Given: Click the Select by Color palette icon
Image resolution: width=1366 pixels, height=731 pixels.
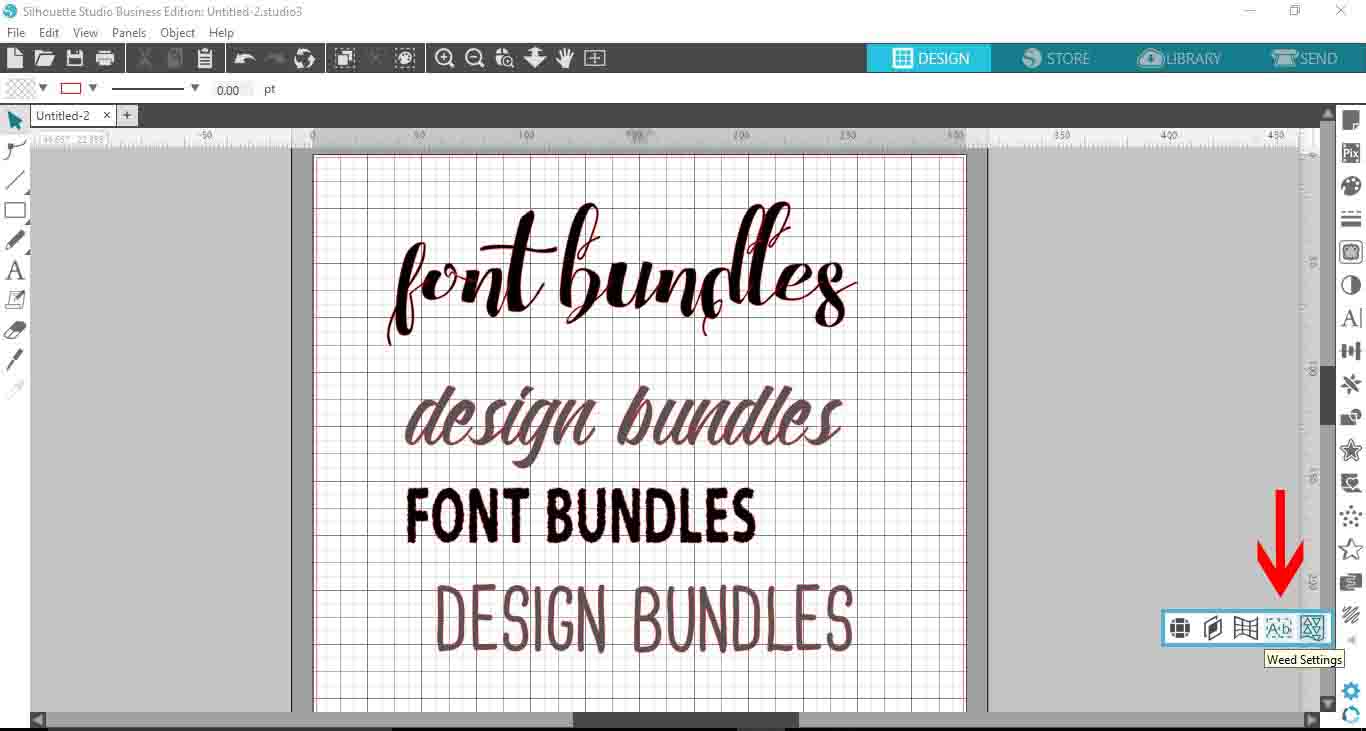Looking at the screenshot, I should (x=404, y=58).
